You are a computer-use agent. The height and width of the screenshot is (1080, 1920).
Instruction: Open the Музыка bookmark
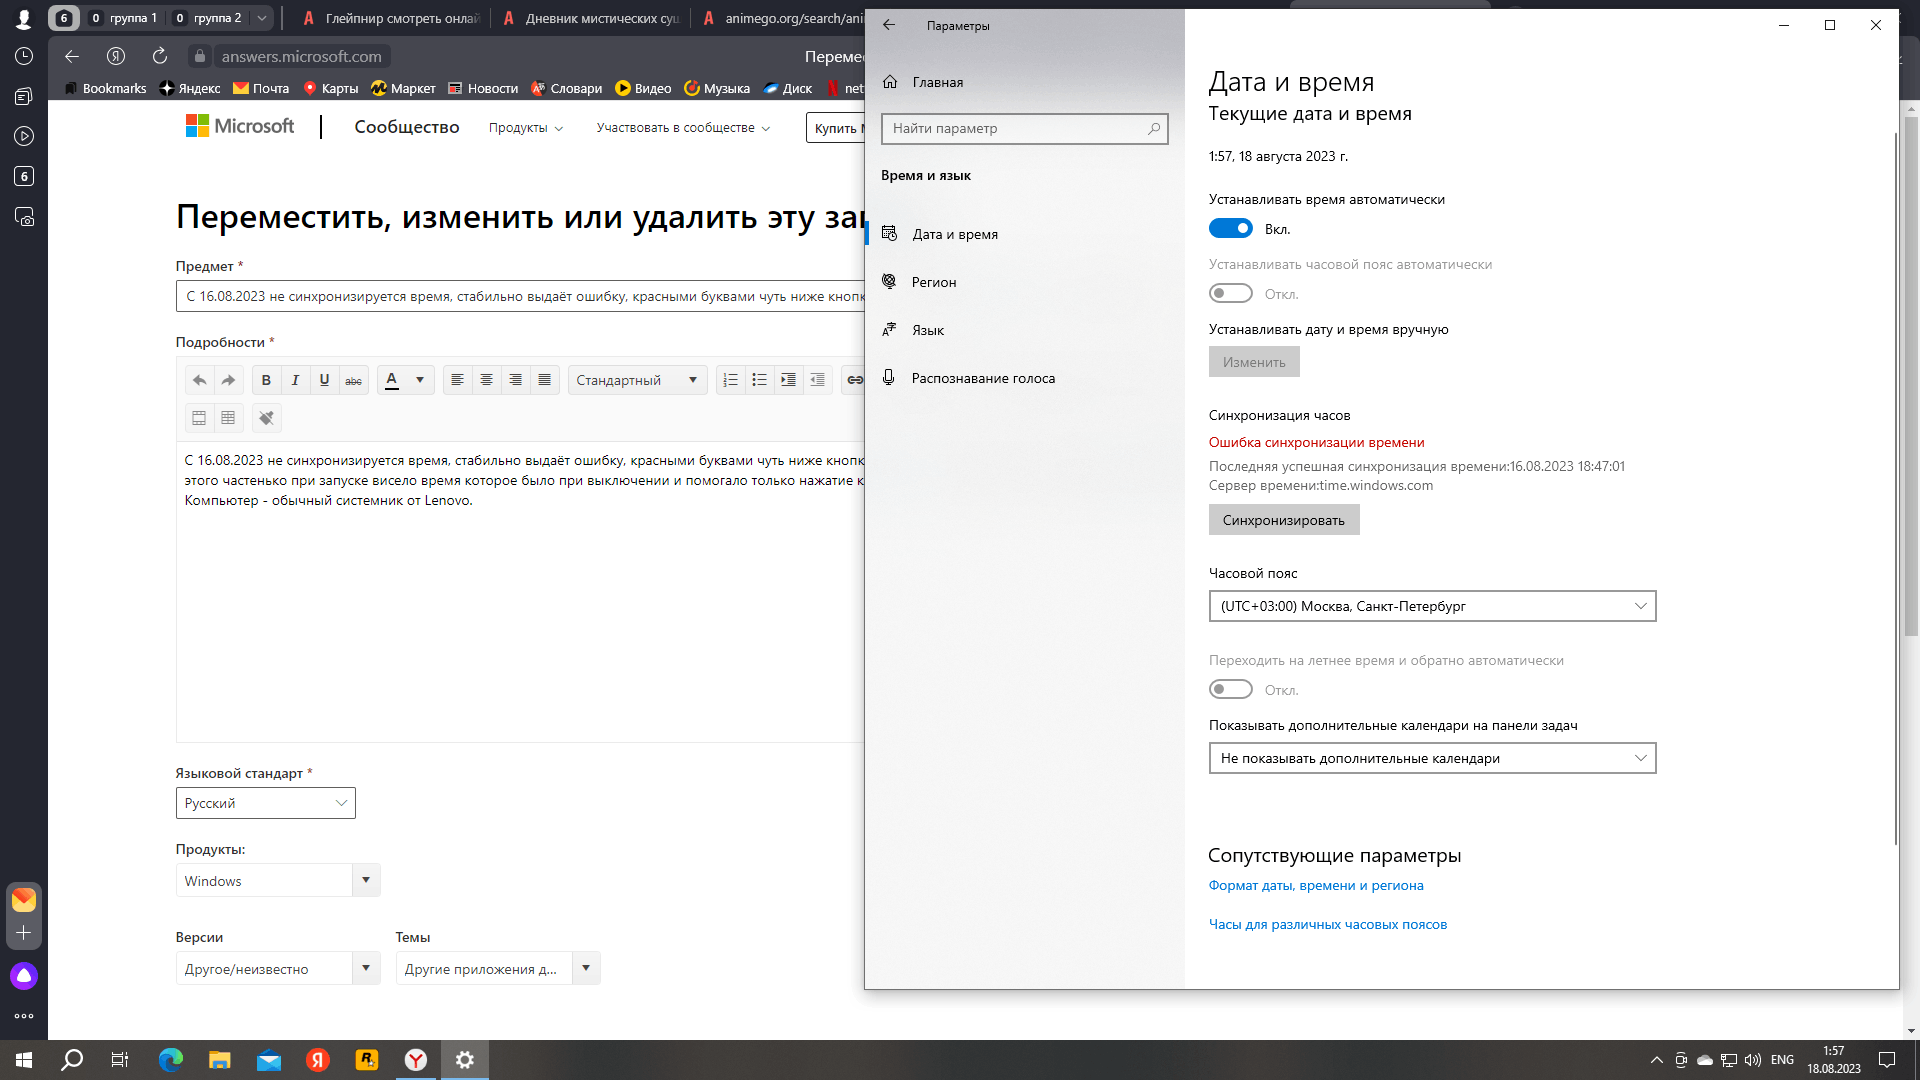pos(717,88)
